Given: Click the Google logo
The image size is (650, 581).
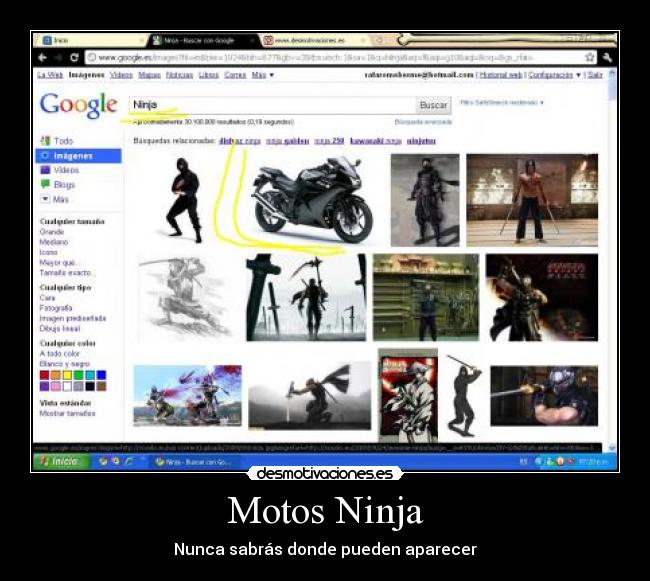Looking at the screenshot, I should [78, 105].
